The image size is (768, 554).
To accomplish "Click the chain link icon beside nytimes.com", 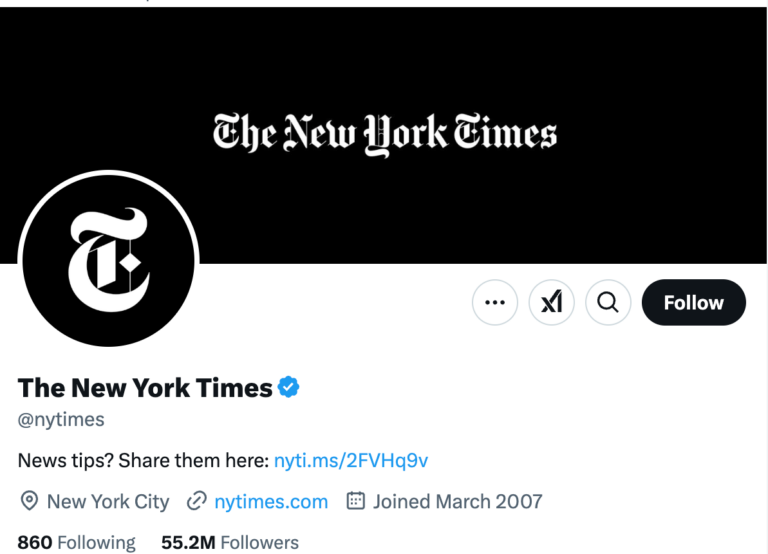I will coord(196,501).
